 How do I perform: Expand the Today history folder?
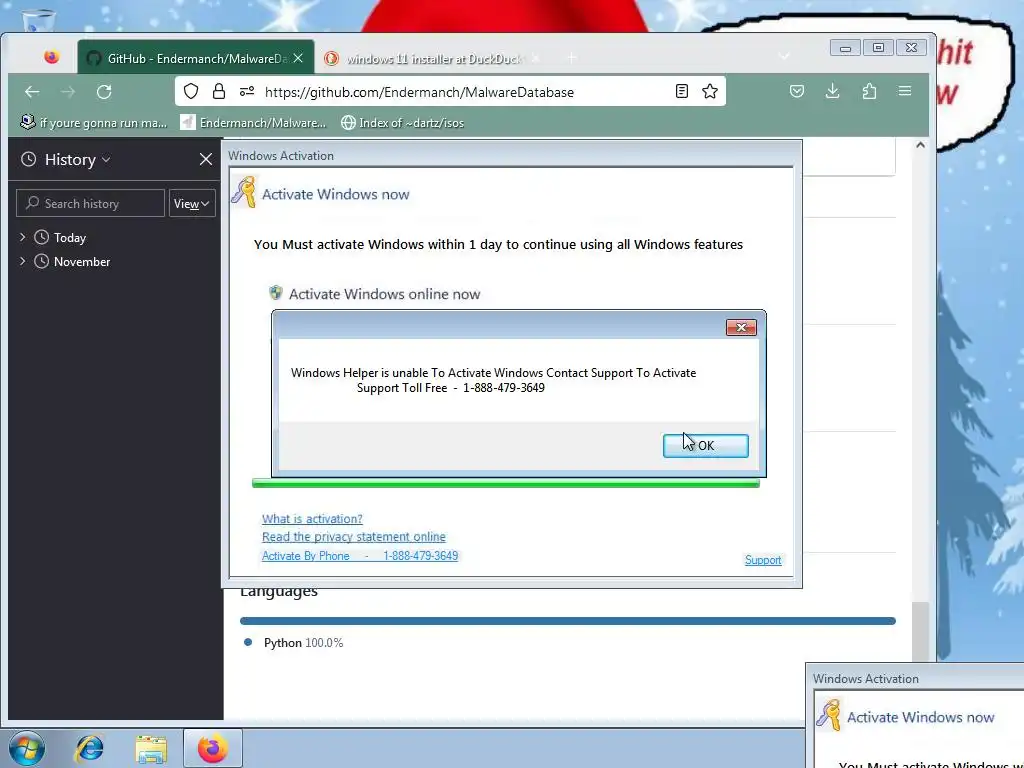(23, 237)
